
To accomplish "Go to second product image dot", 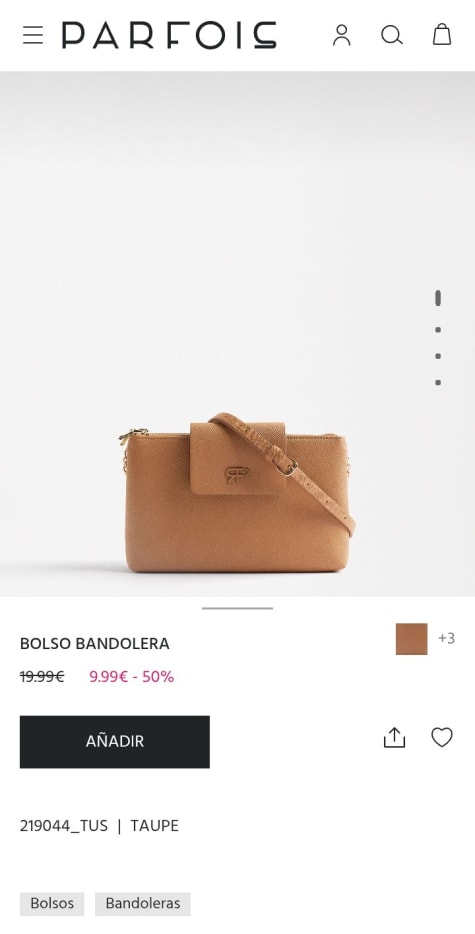I will [438, 329].
